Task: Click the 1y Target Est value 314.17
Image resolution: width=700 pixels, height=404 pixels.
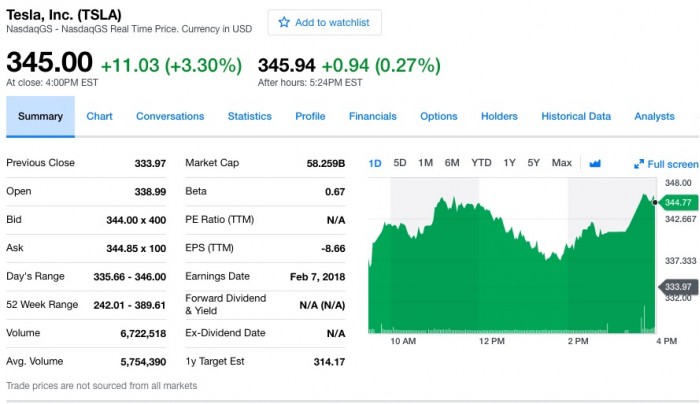Action: pos(329,362)
